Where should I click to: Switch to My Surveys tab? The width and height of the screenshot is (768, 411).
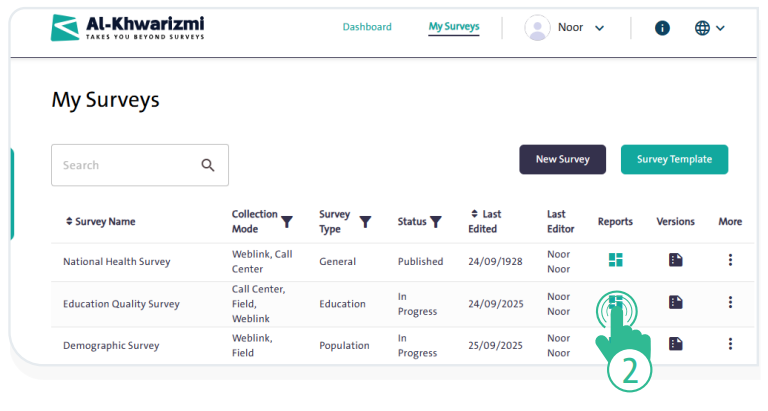tap(453, 27)
